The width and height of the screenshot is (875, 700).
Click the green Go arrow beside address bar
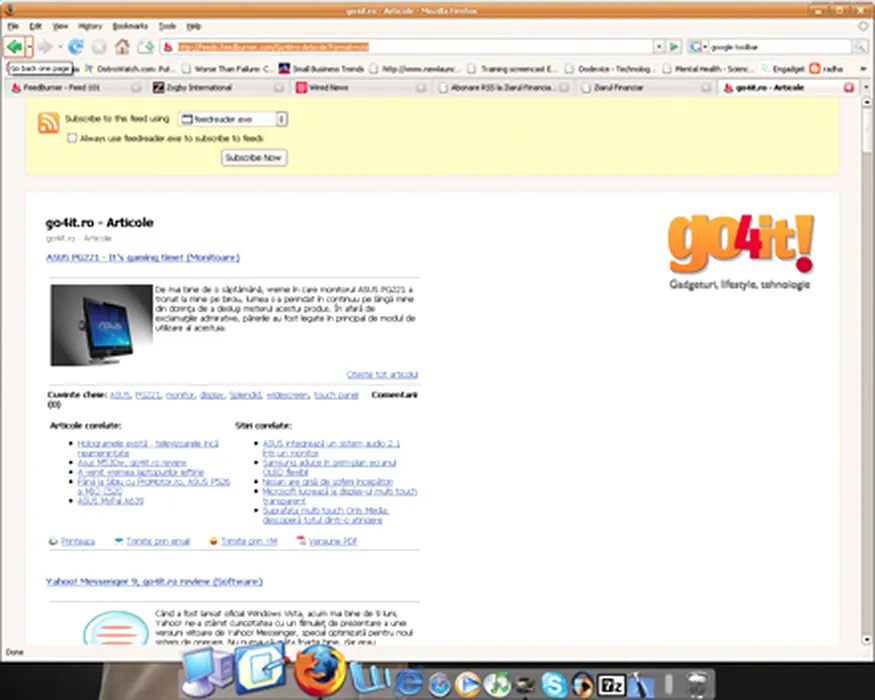click(674, 47)
